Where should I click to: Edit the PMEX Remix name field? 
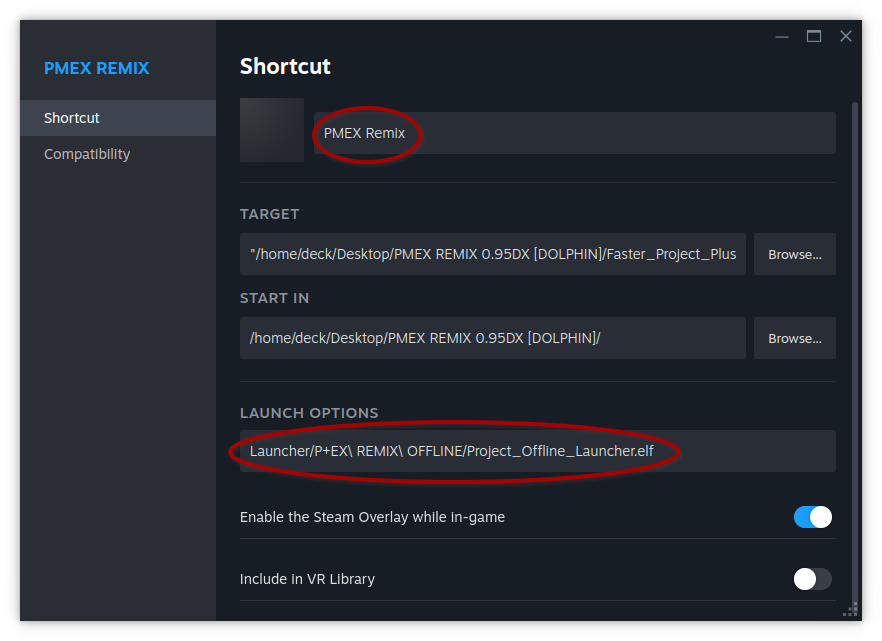(574, 133)
